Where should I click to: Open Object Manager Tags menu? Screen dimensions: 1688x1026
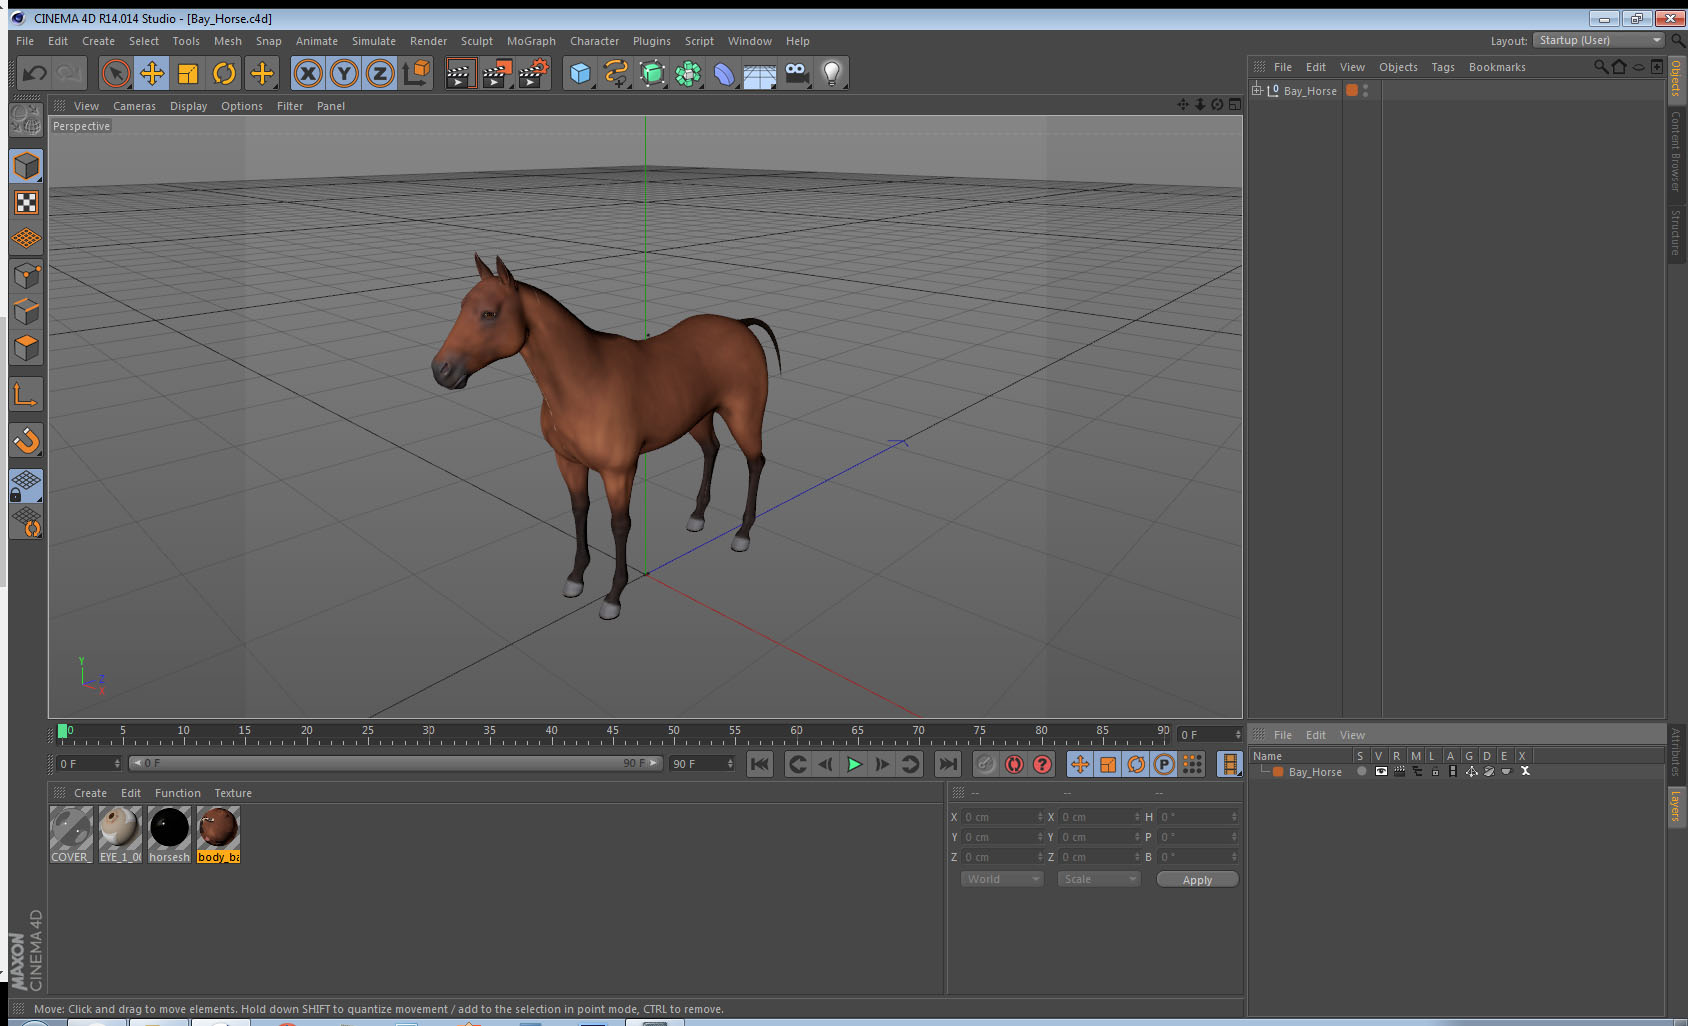click(1443, 67)
